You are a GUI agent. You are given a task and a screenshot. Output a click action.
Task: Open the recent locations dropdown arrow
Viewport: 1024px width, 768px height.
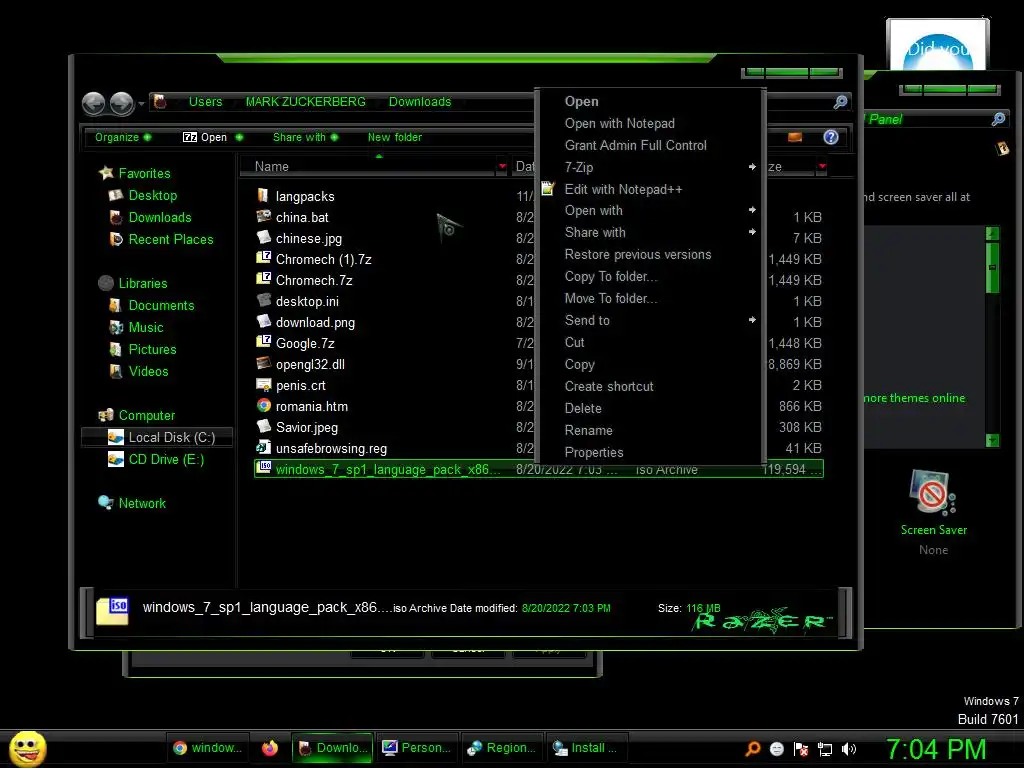pyautogui.click(x=141, y=104)
